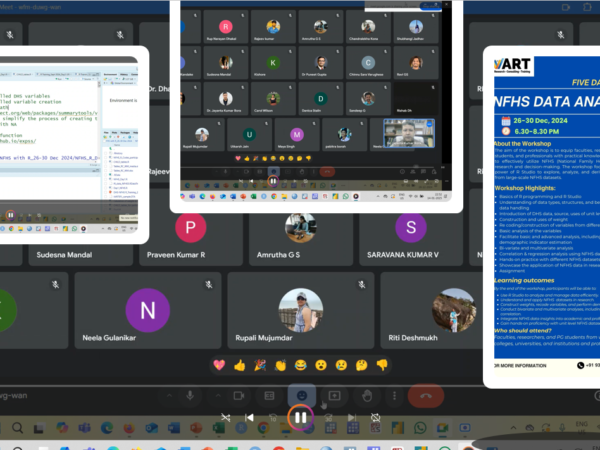Open Task View from taskbar

click(39, 428)
